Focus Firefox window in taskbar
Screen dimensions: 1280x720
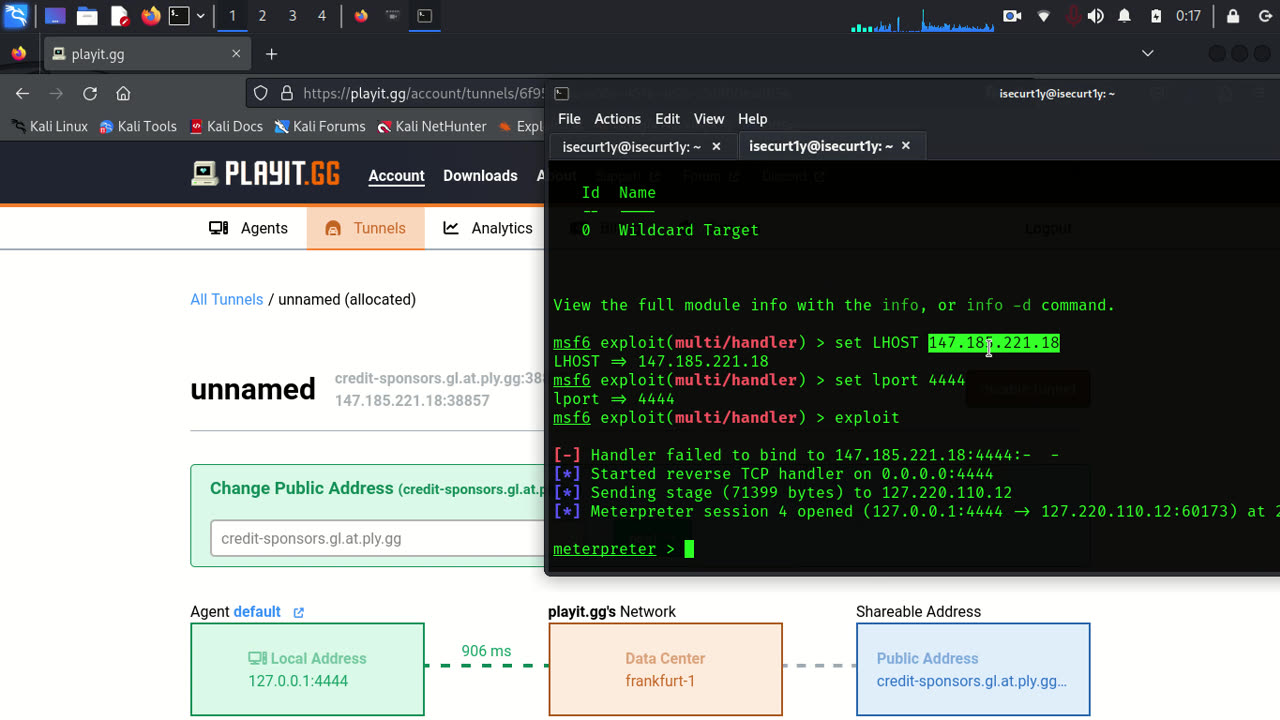361,16
